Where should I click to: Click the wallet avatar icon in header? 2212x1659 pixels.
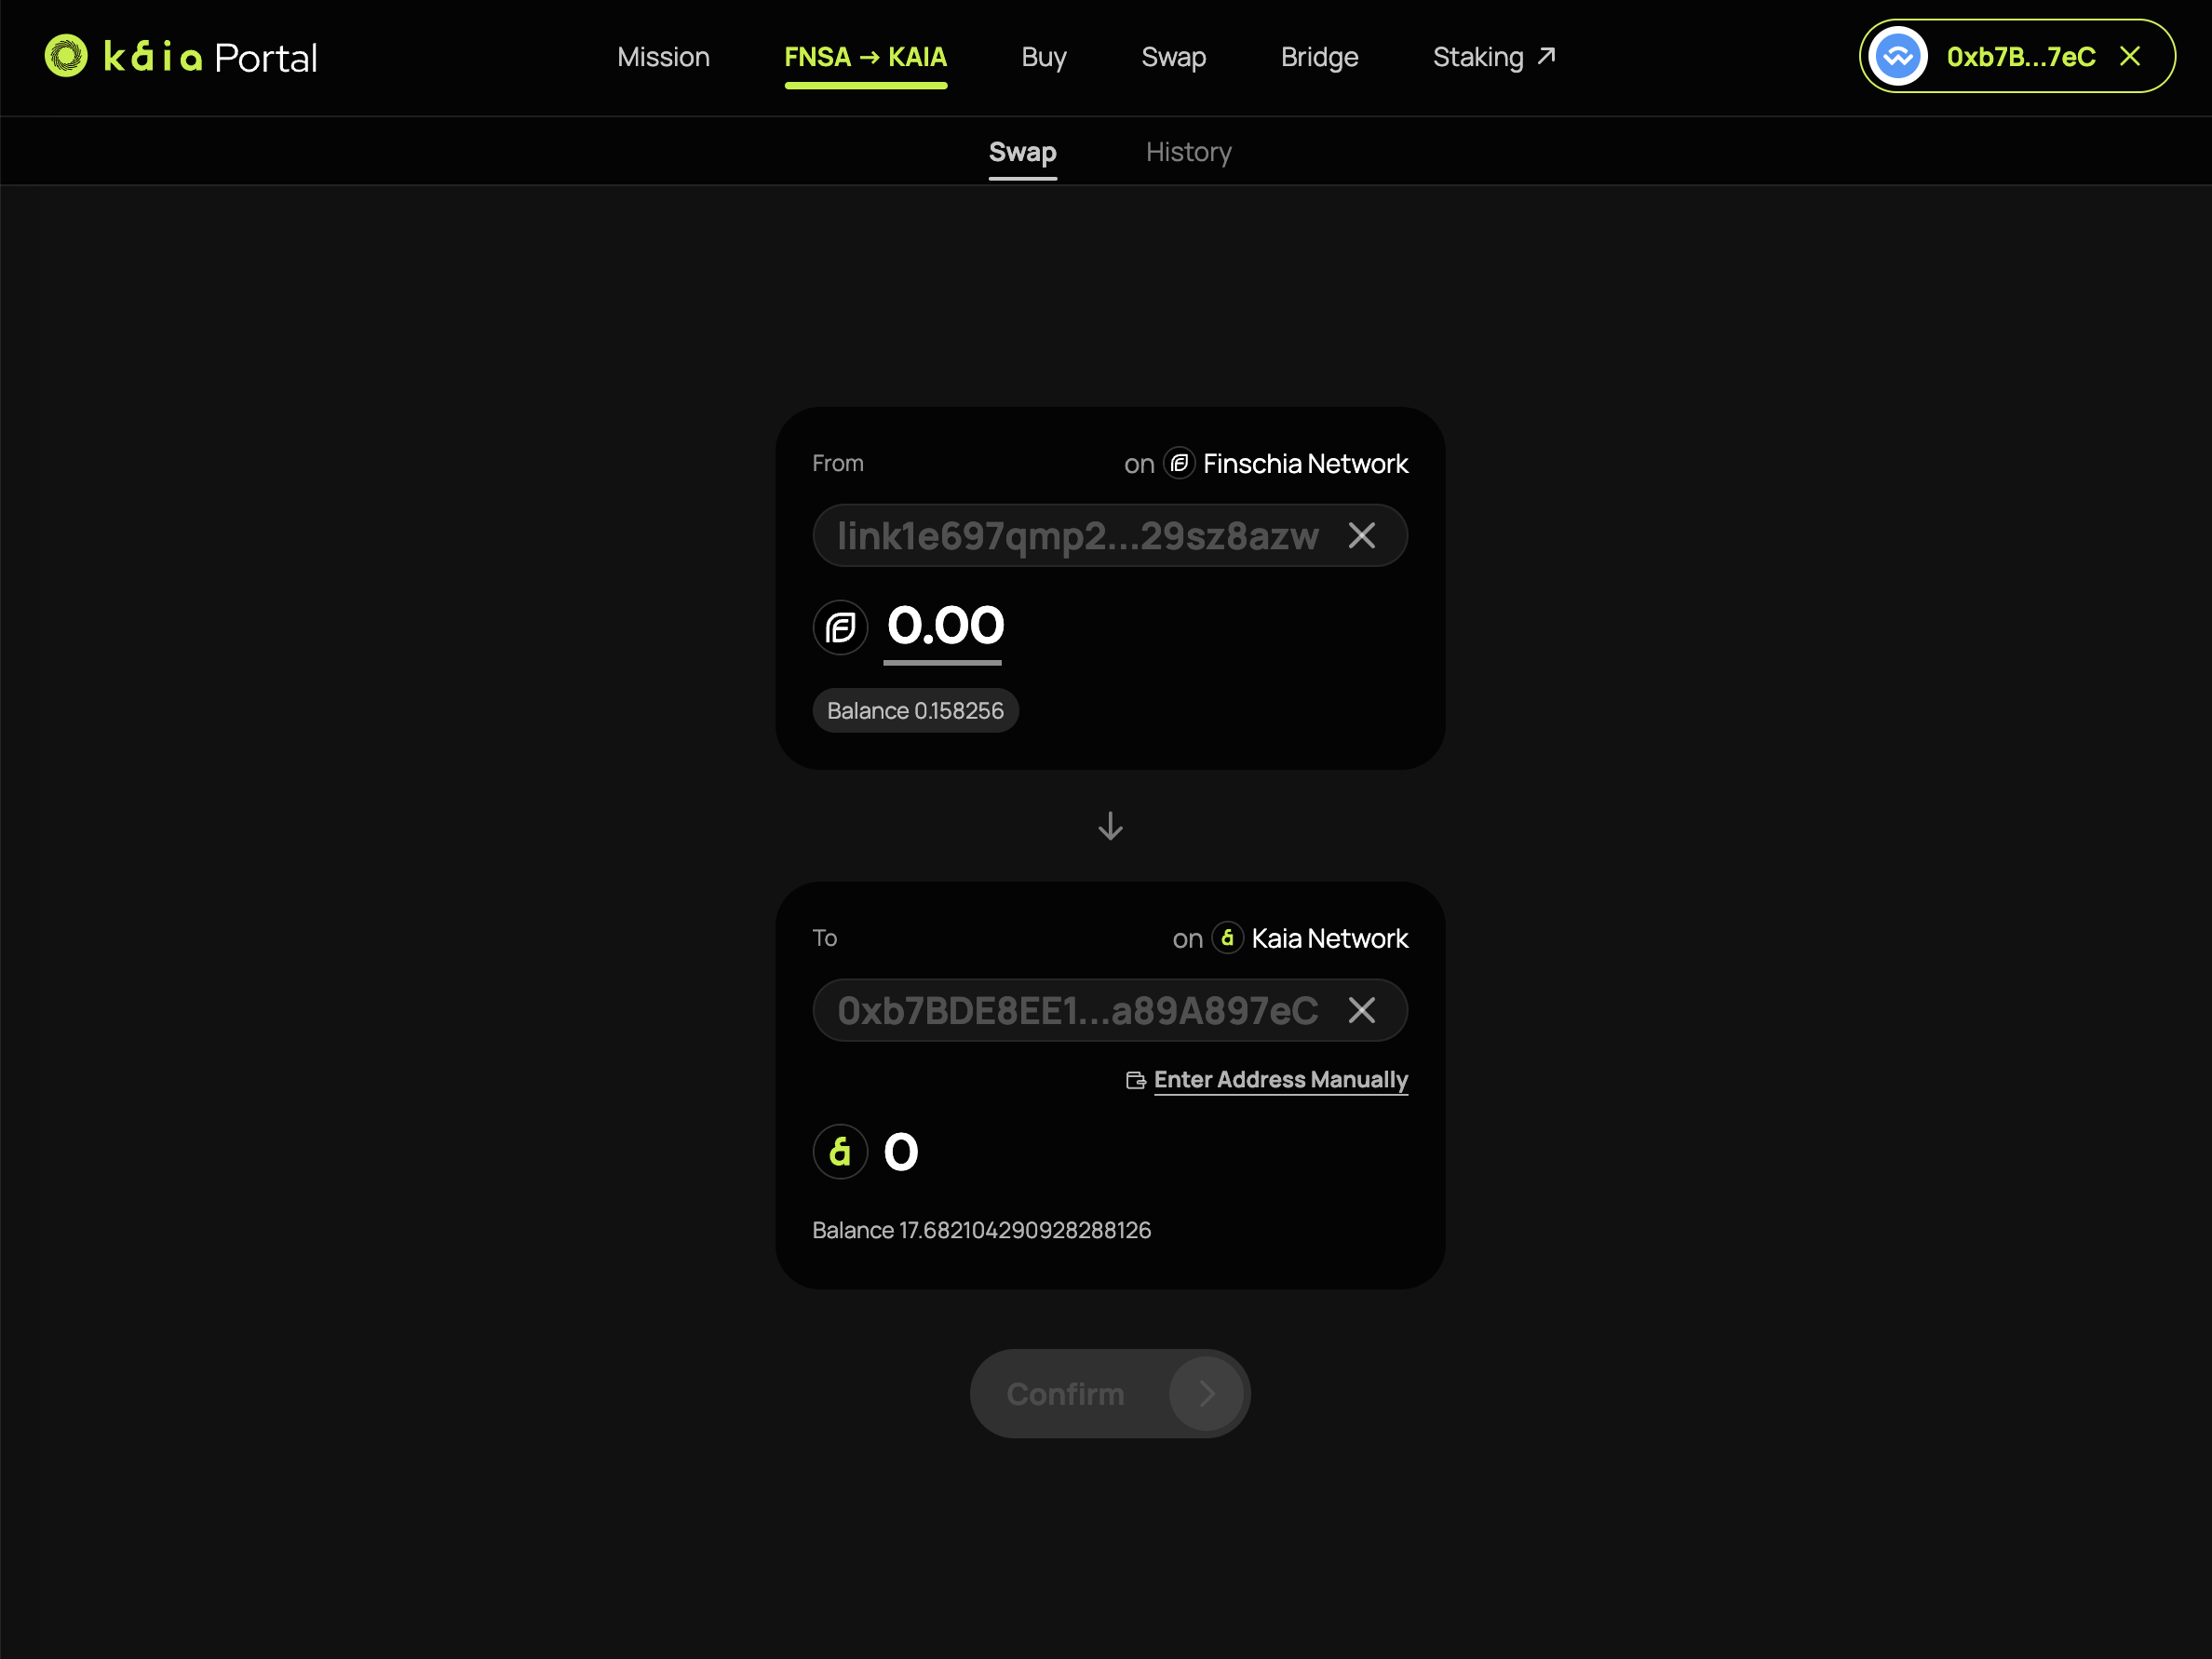tap(1897, 57)
